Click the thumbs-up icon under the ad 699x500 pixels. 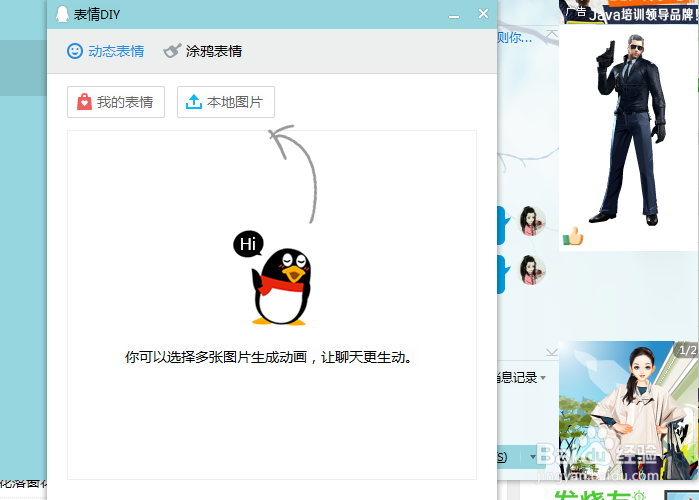(x=573, y=236)
